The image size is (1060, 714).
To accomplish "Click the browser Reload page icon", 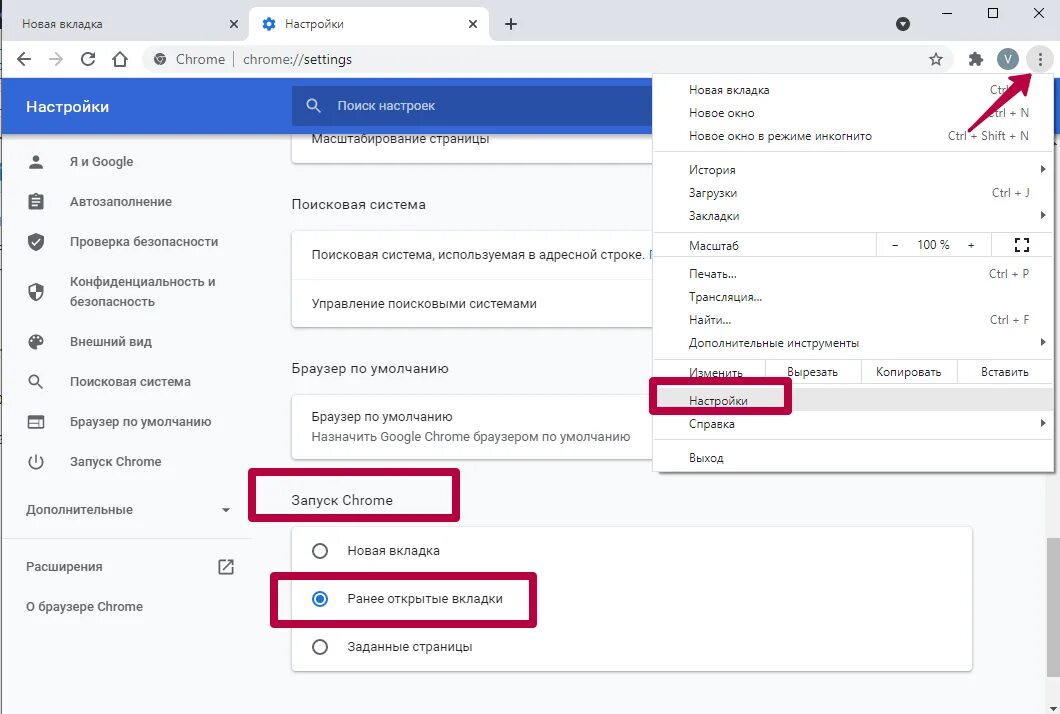I will click(88, 59).
